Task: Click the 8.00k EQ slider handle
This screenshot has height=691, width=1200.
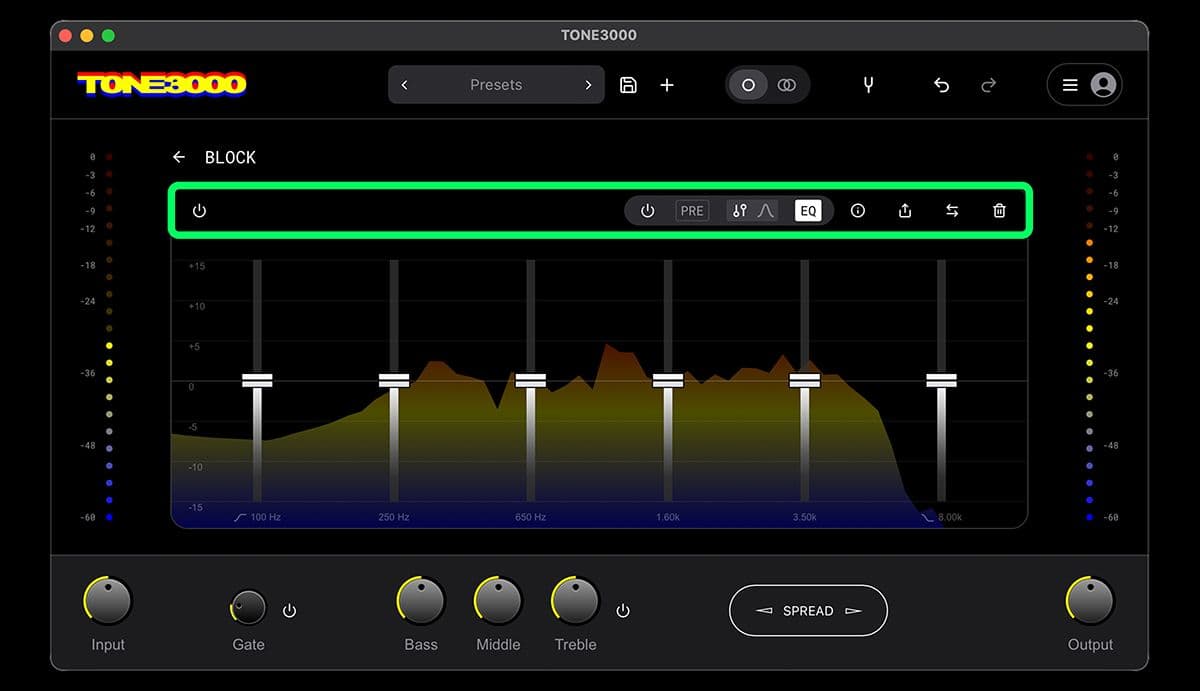Action: click(941, 381)
